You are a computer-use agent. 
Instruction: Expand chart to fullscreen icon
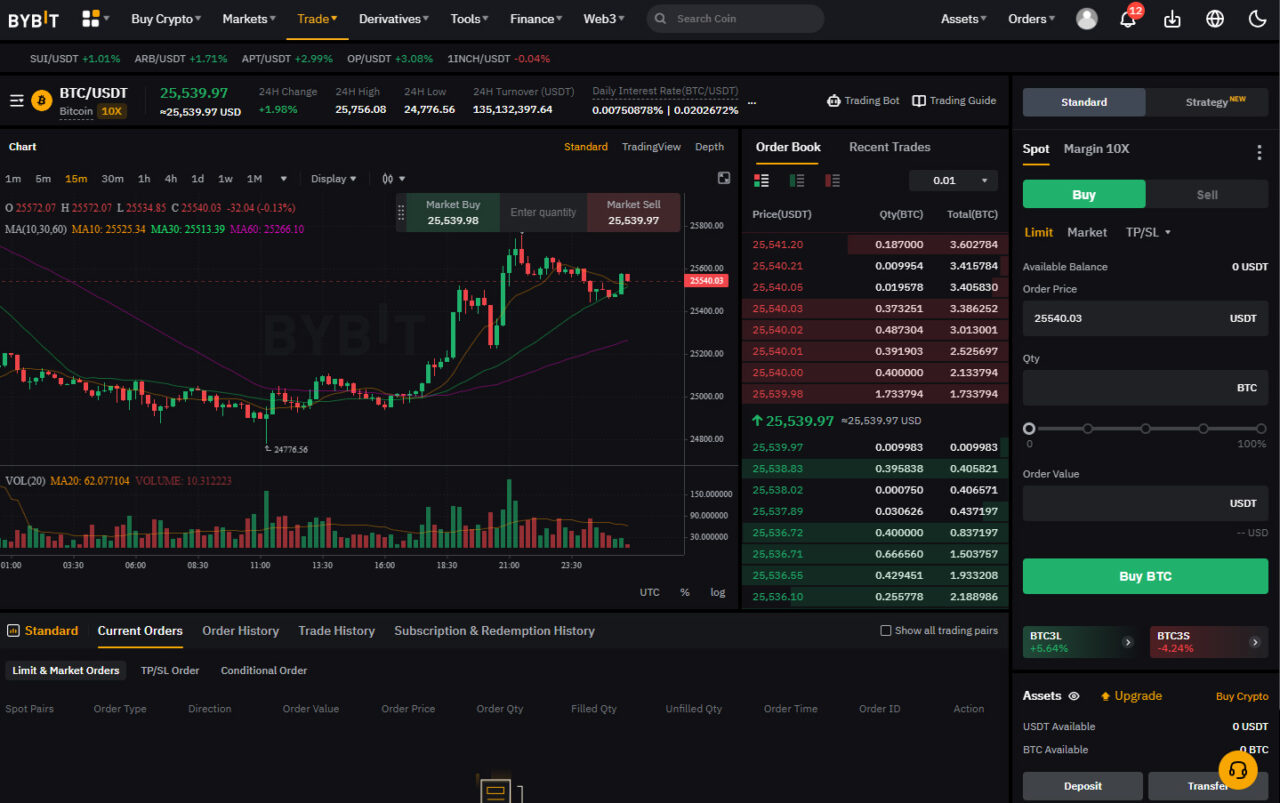724,178
